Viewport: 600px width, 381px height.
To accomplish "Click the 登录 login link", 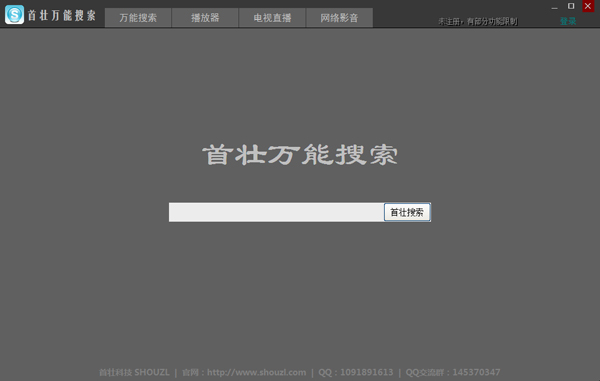I will tap(568, 21).
